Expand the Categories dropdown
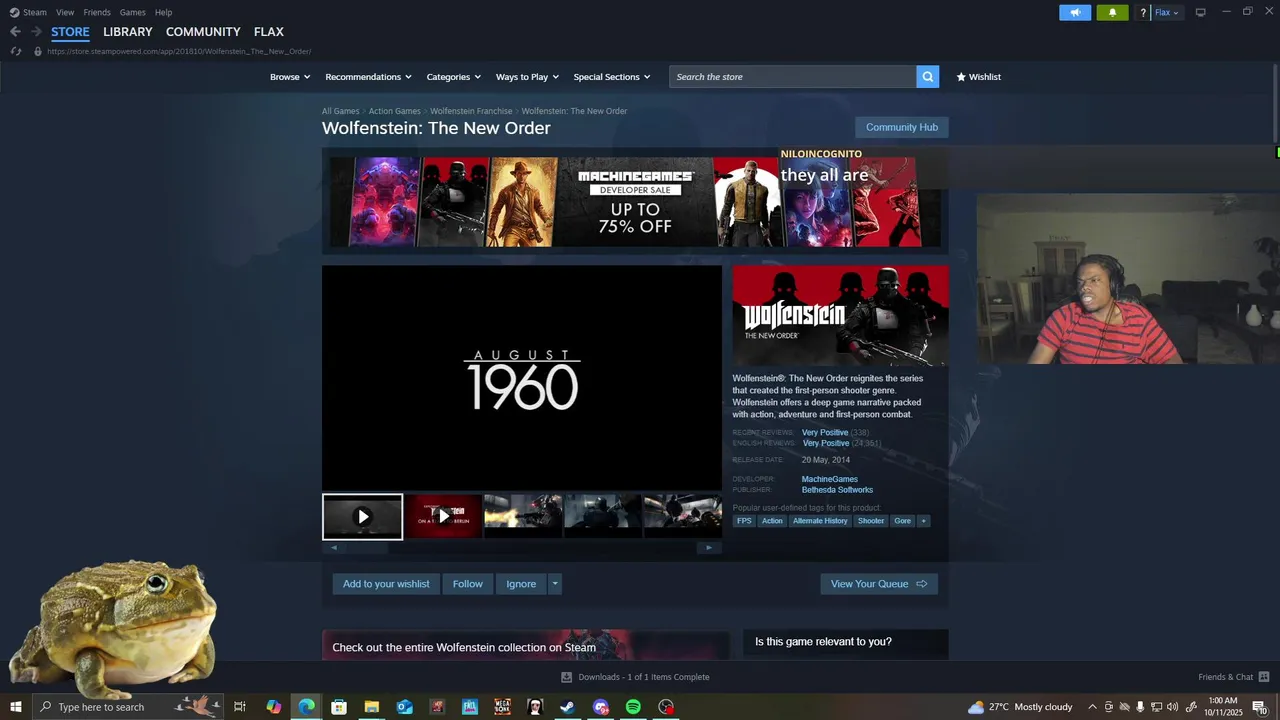The width and height of the screenshot is (1280, 720). [x=453, y=77]
